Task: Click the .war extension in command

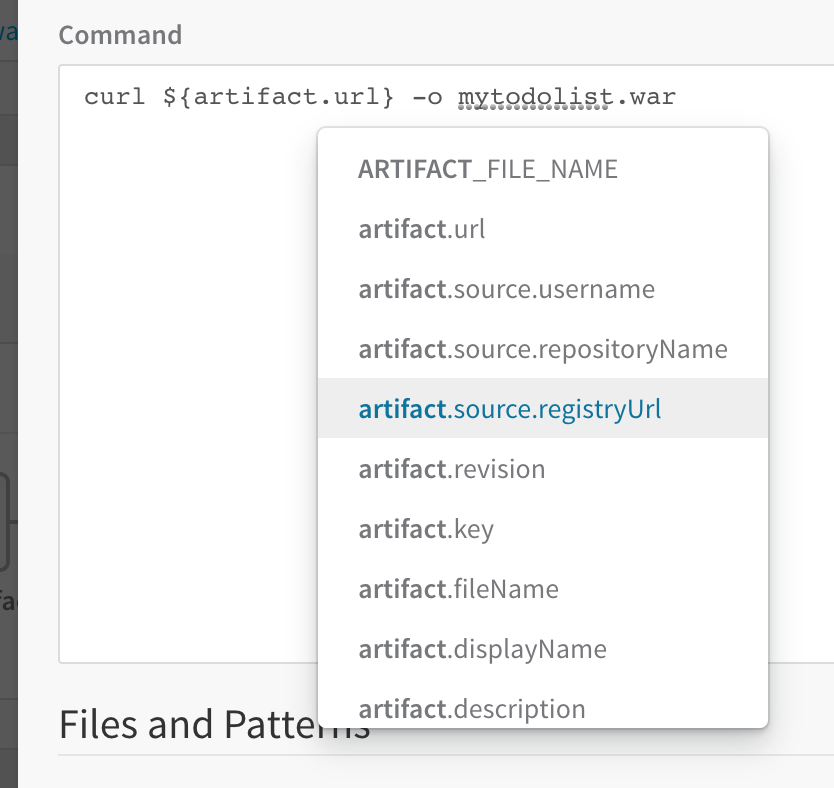Action: pos(647,97)
